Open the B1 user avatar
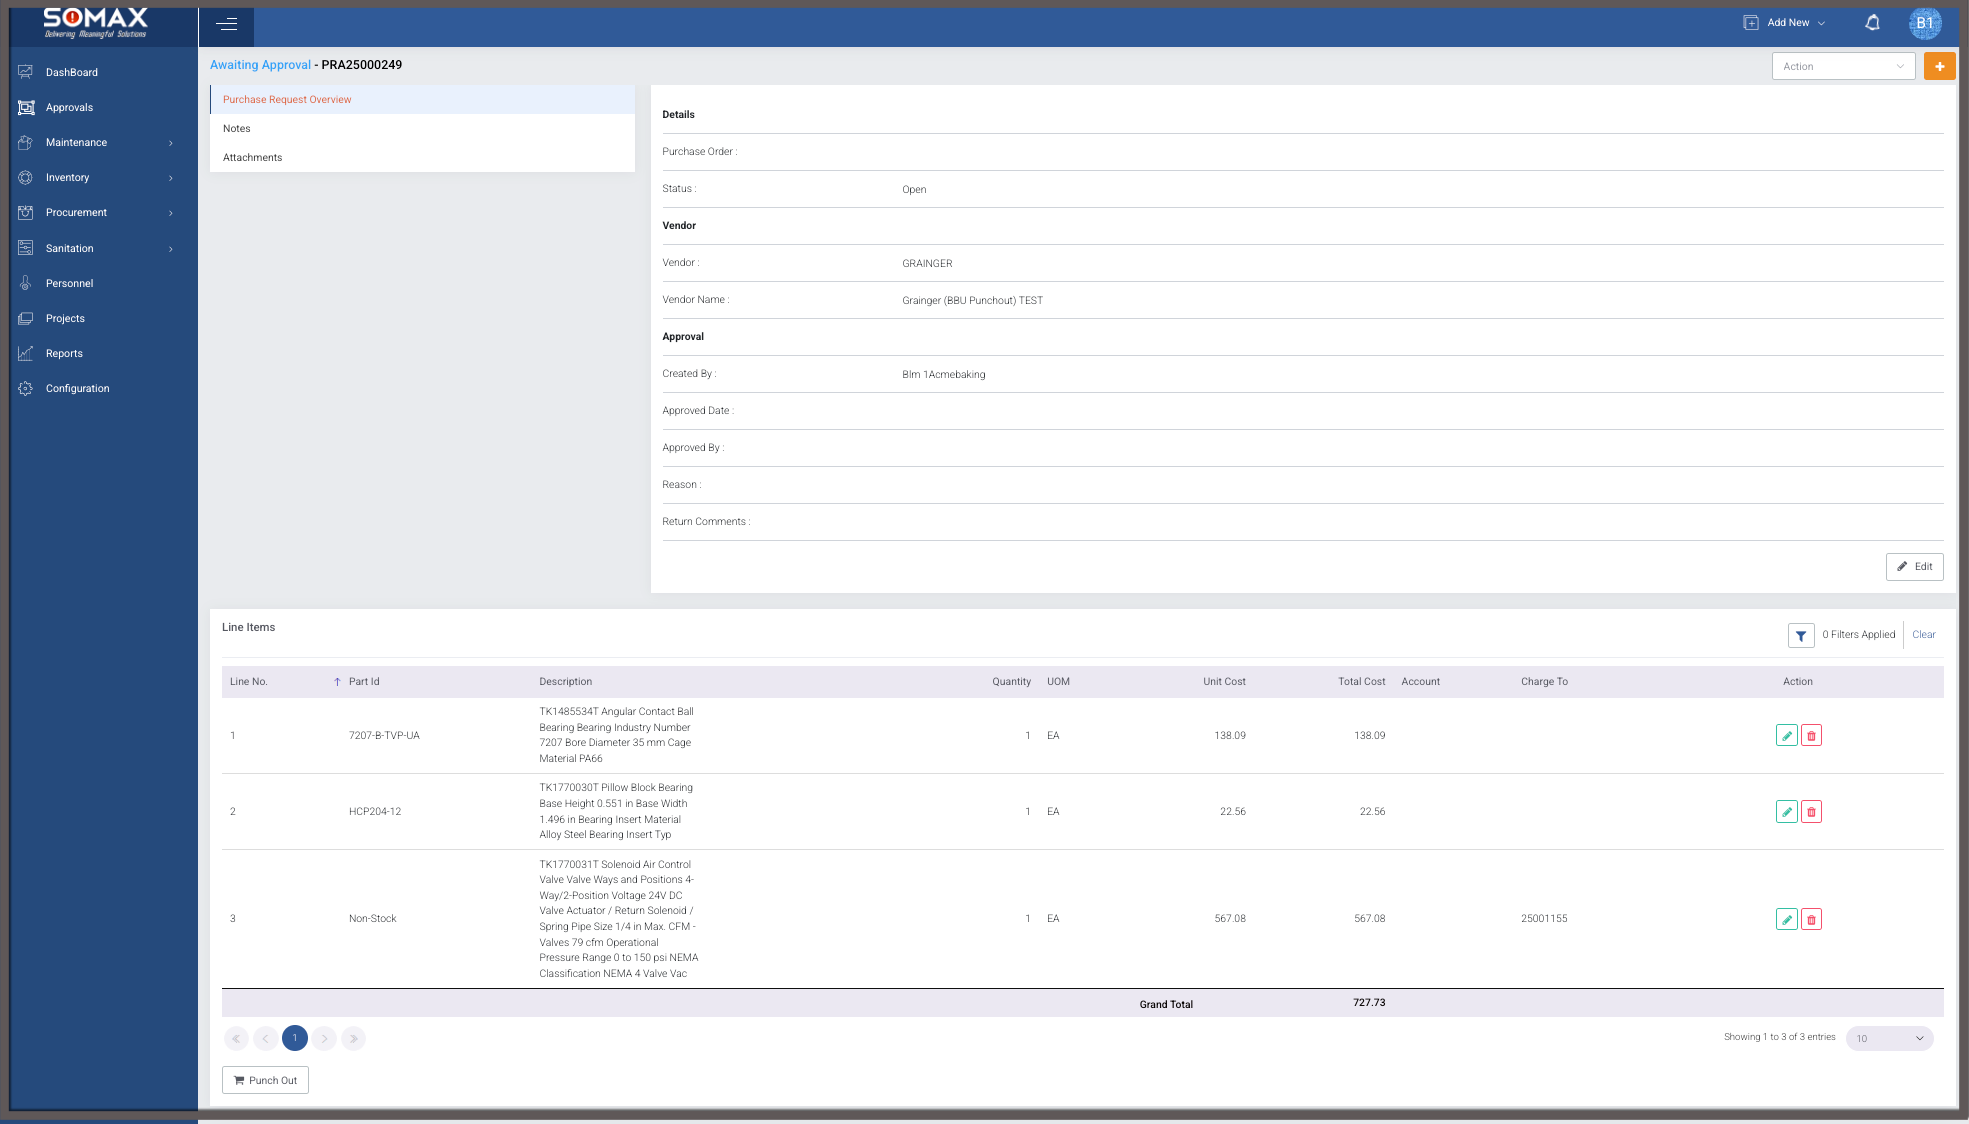1969x1124 pixels. 1924,23
